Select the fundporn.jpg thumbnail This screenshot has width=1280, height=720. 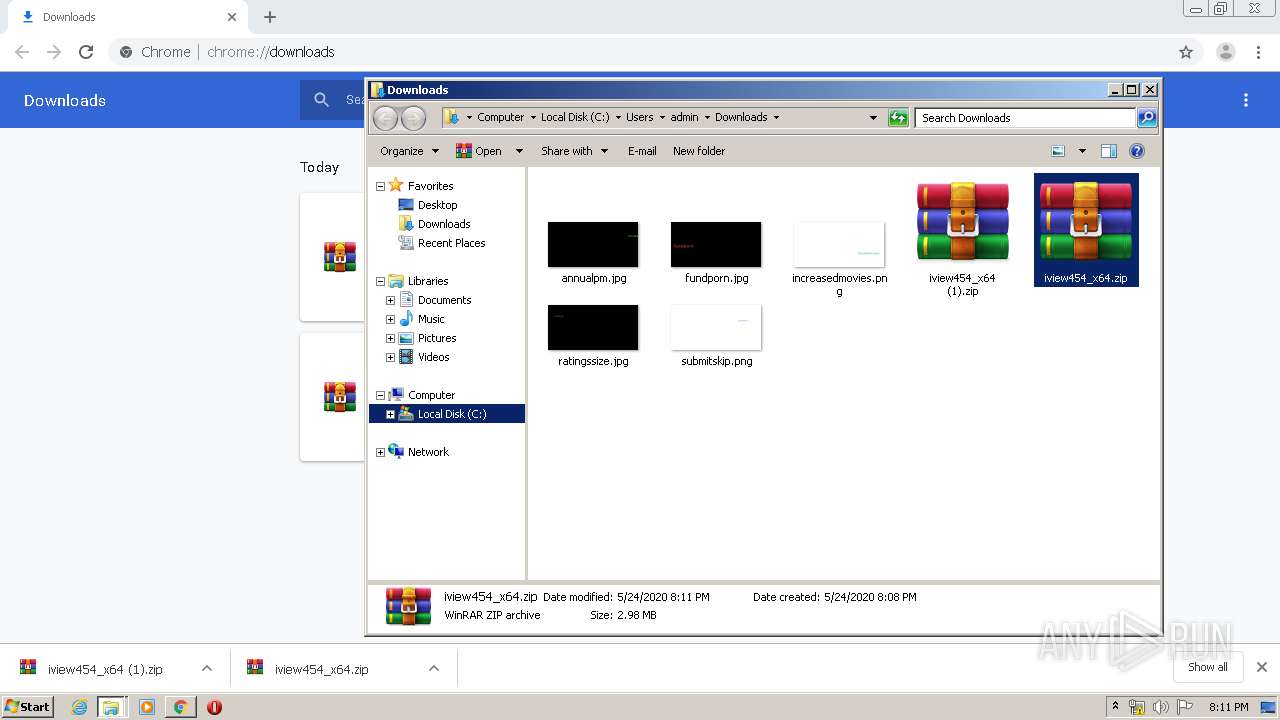(x=716, y=244)
